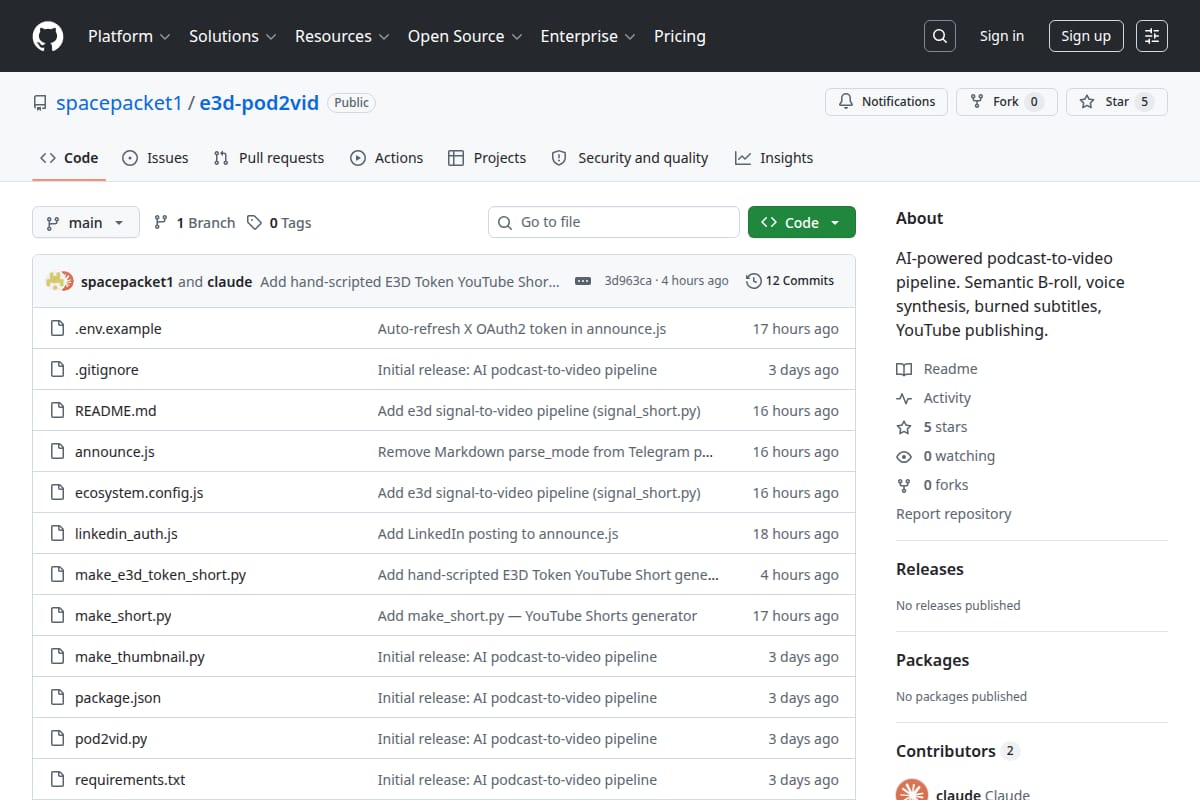Open the GitHub homepage logo
The image size is (1200, 800).
click(x=48, y=36)
